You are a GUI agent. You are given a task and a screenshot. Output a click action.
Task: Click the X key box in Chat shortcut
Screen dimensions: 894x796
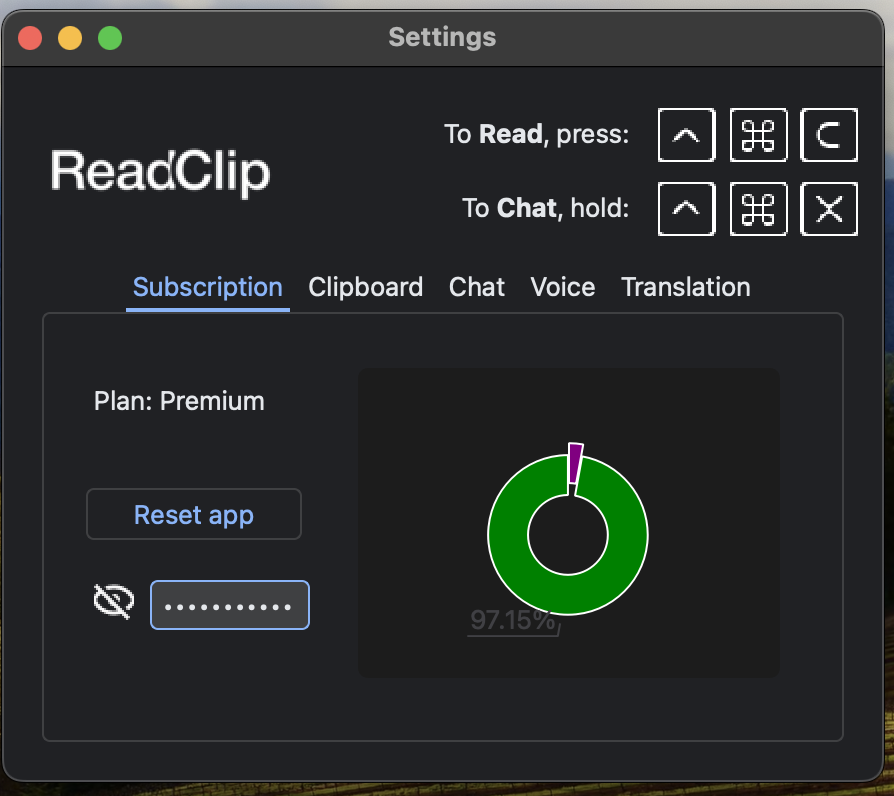tap(829, 209)
